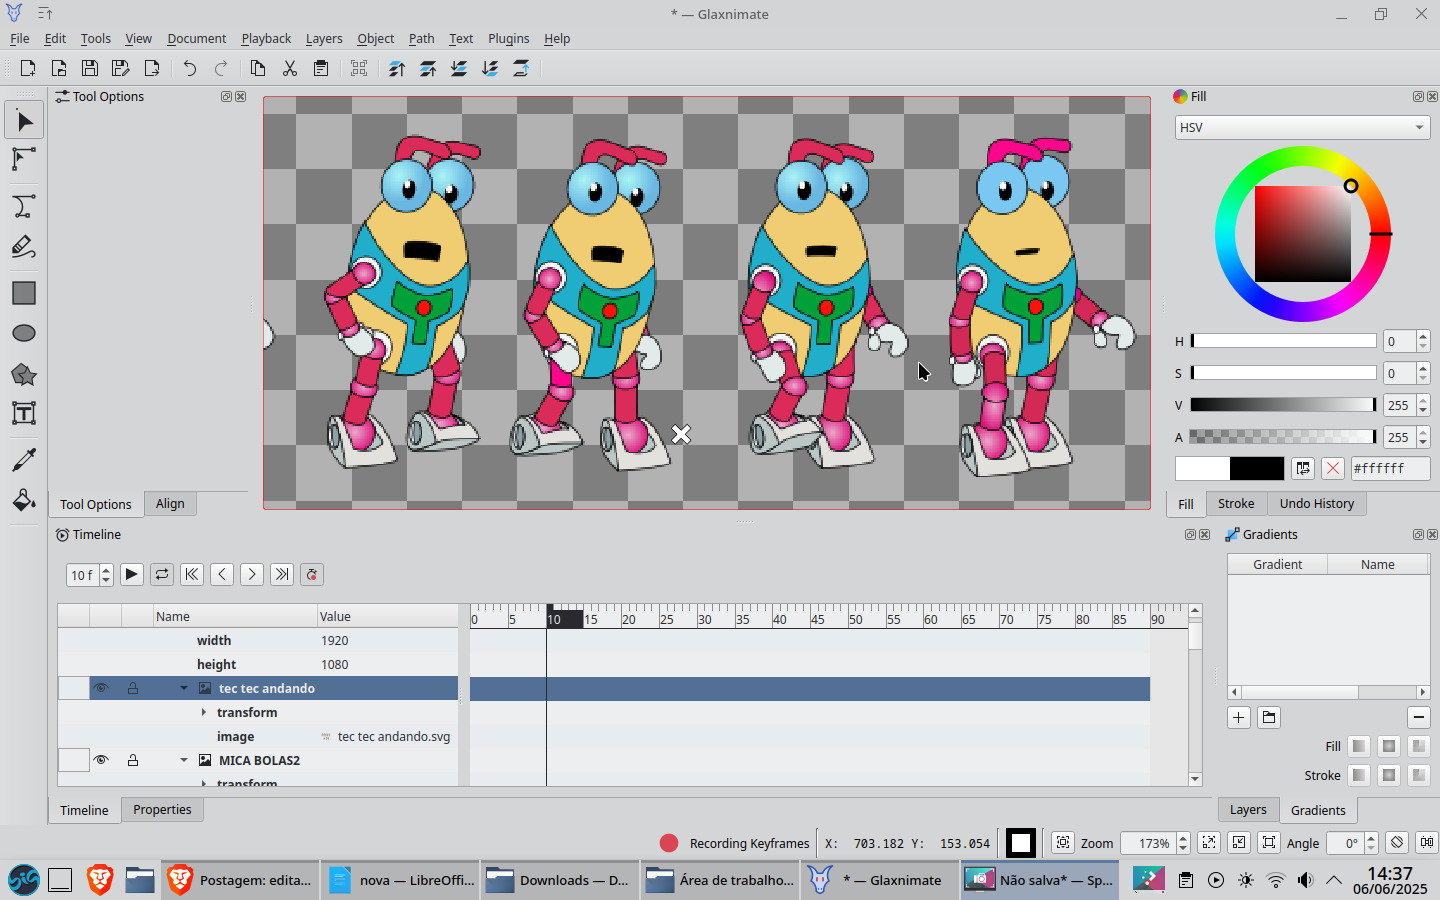The image size is (1440, 900).
Task: Select the fill bucket tool
Action: 24,500
